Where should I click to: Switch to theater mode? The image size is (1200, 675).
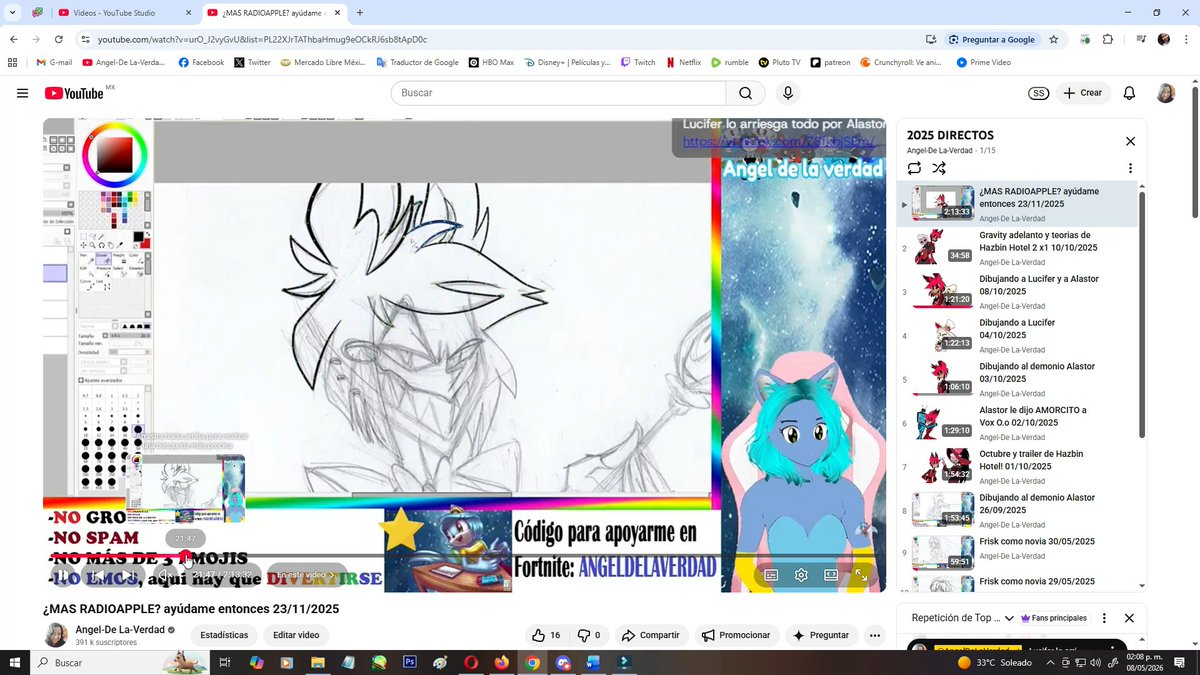point(831,575)
